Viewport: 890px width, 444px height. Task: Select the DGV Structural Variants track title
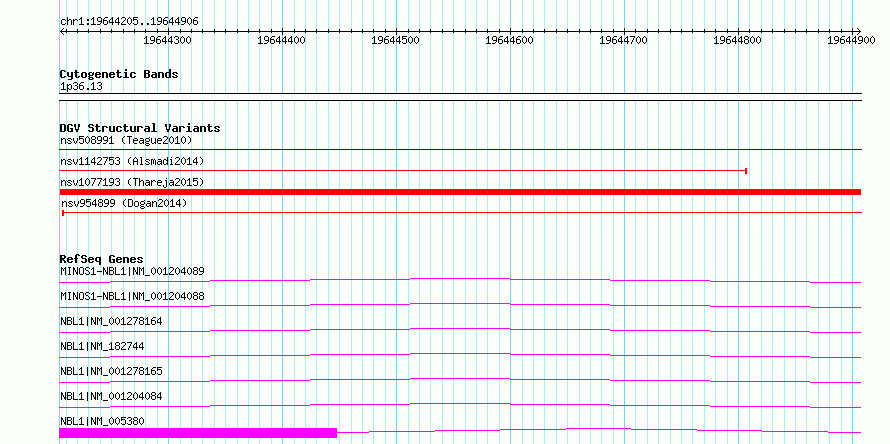coord(140,128)
